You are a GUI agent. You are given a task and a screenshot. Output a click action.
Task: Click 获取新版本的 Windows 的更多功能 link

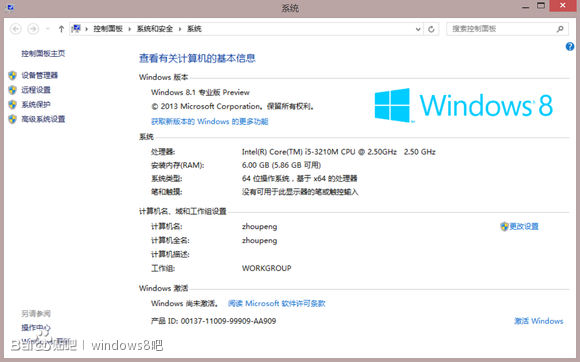coord(210,121)
